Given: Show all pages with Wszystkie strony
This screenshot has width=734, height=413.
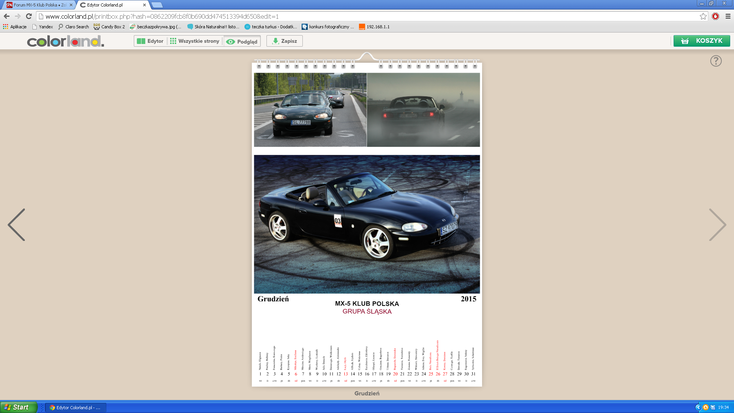Looking at the screenshot, I should click(194, 41).
